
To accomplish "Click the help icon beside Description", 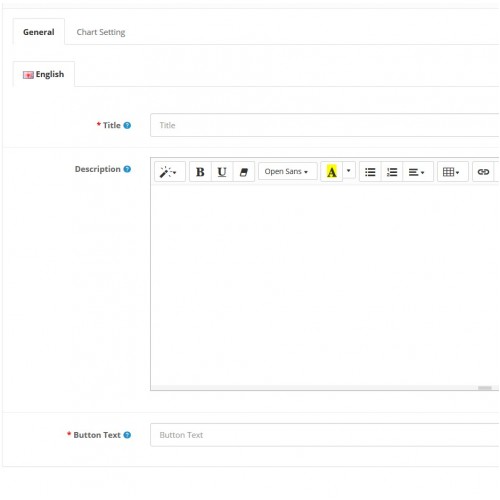I will [127, 169].
